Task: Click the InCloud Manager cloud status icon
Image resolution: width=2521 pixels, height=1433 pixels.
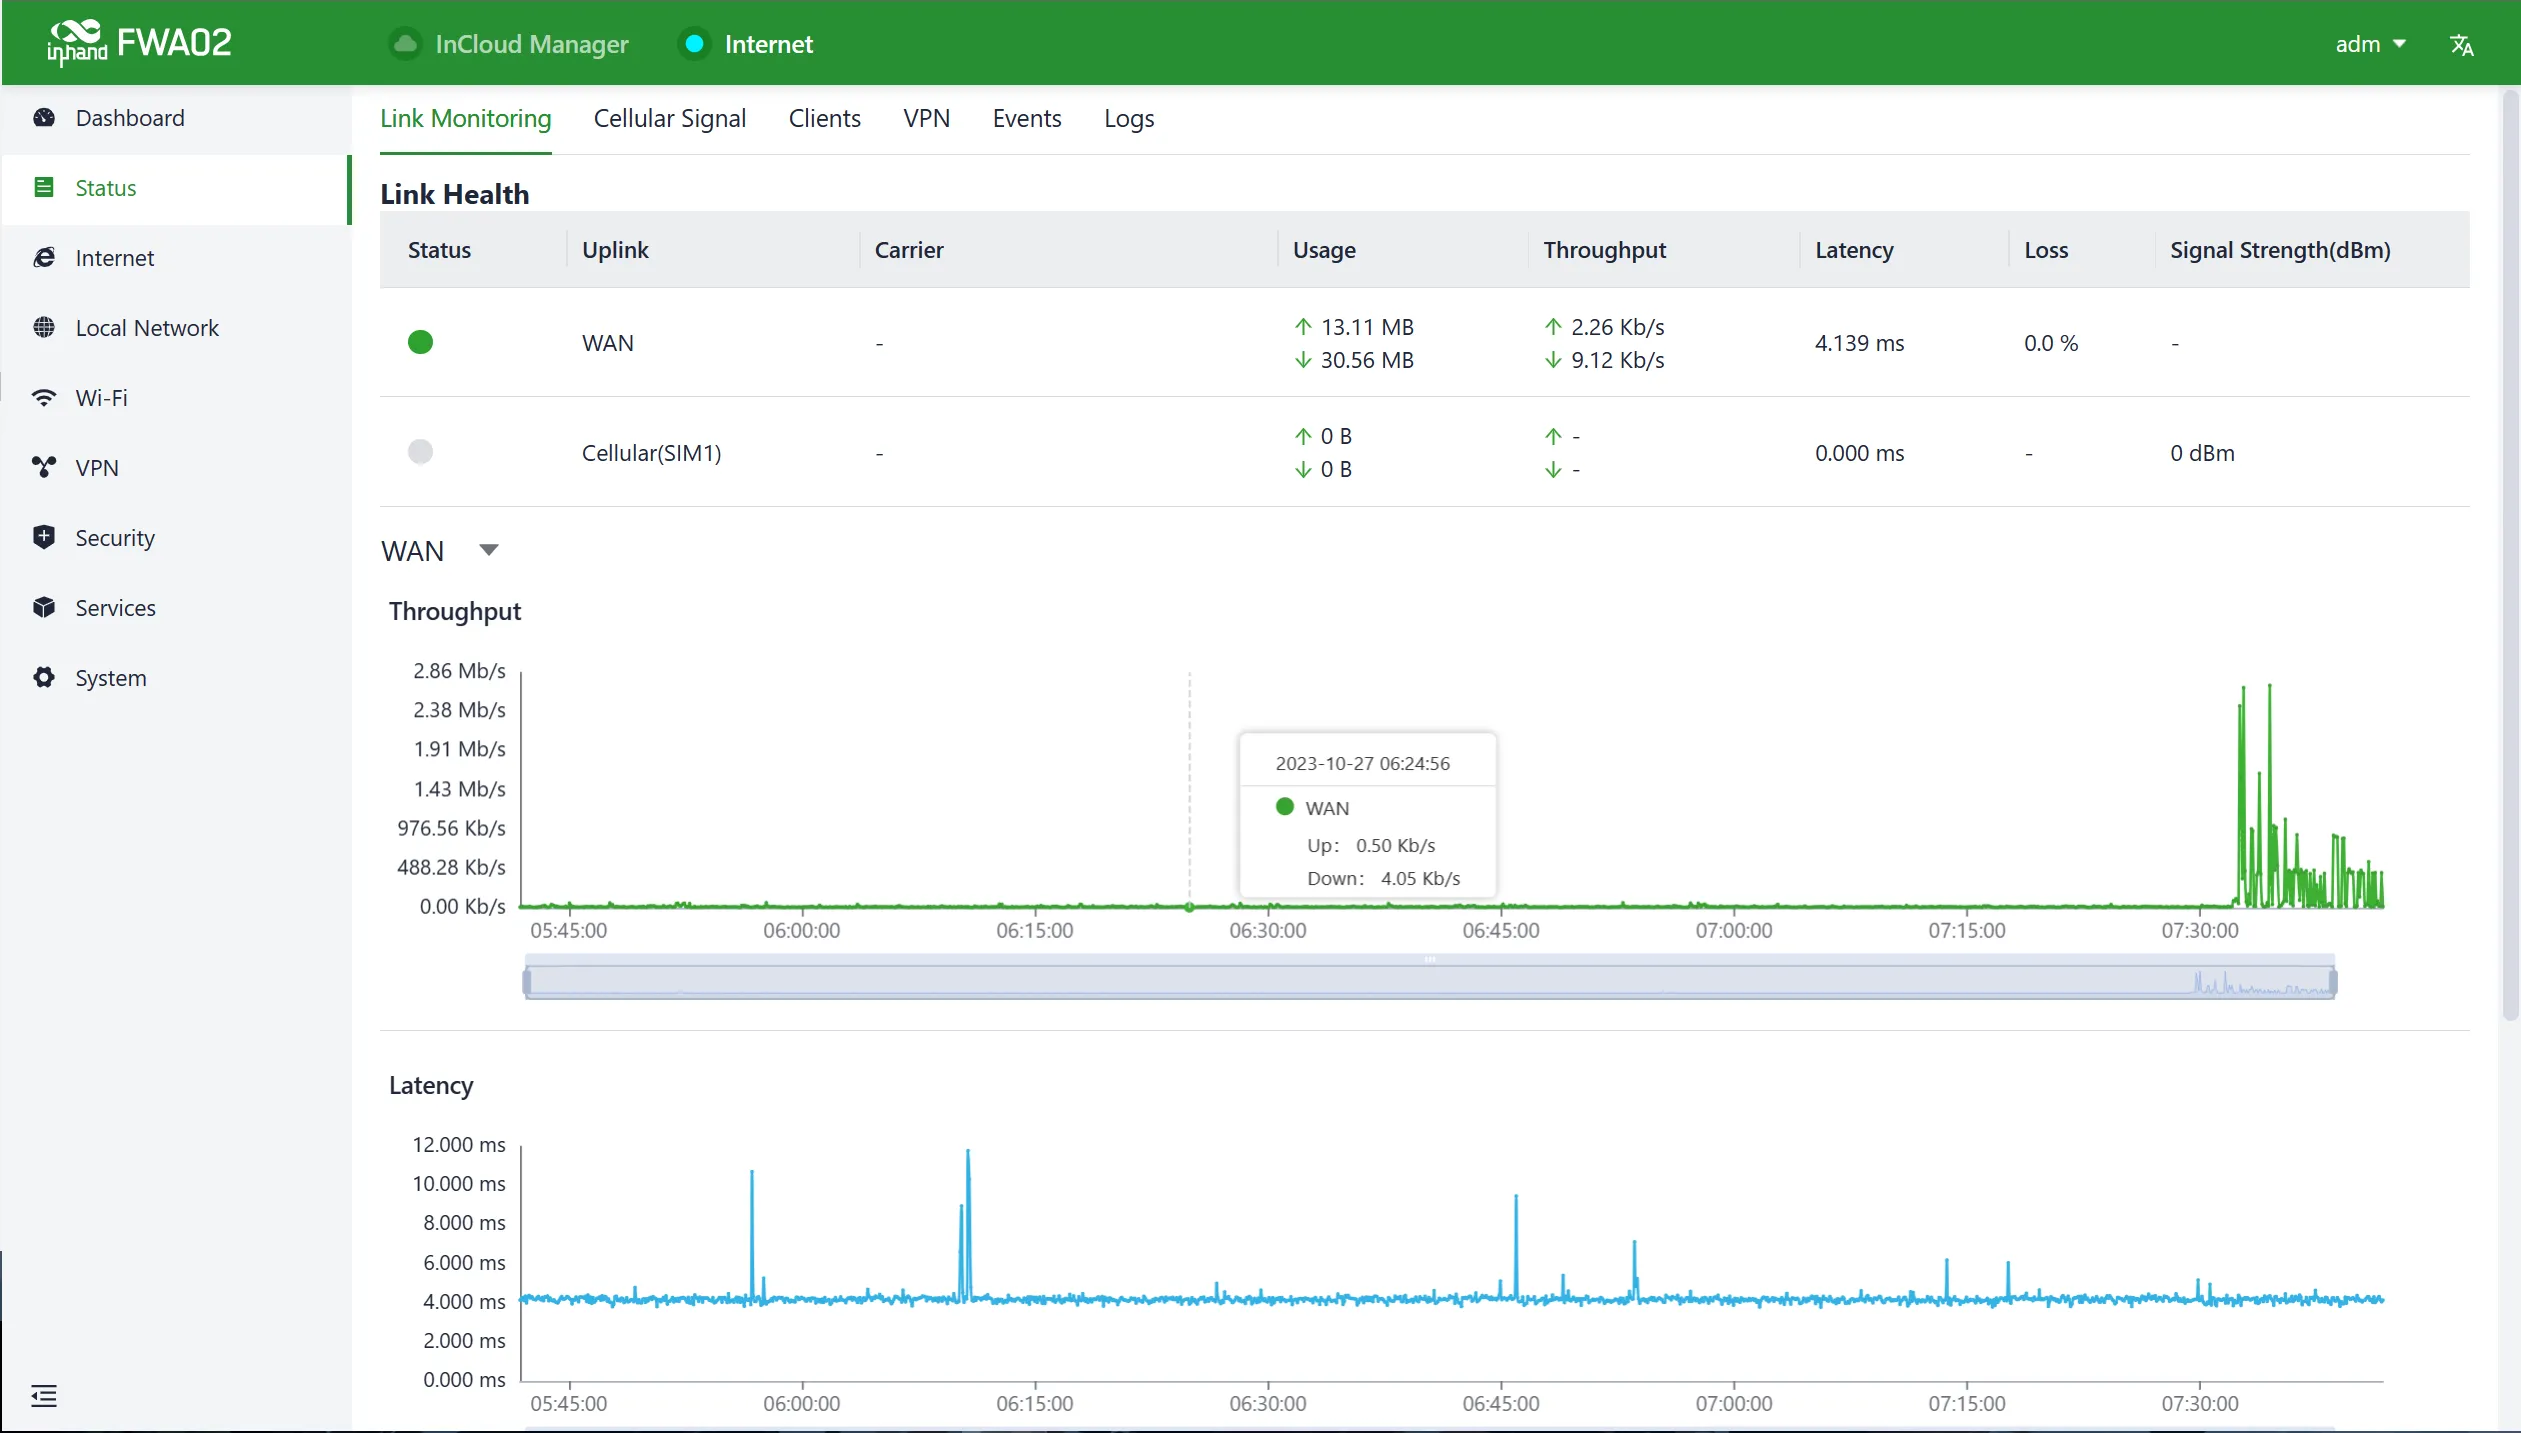Action: tap(405, 44)
